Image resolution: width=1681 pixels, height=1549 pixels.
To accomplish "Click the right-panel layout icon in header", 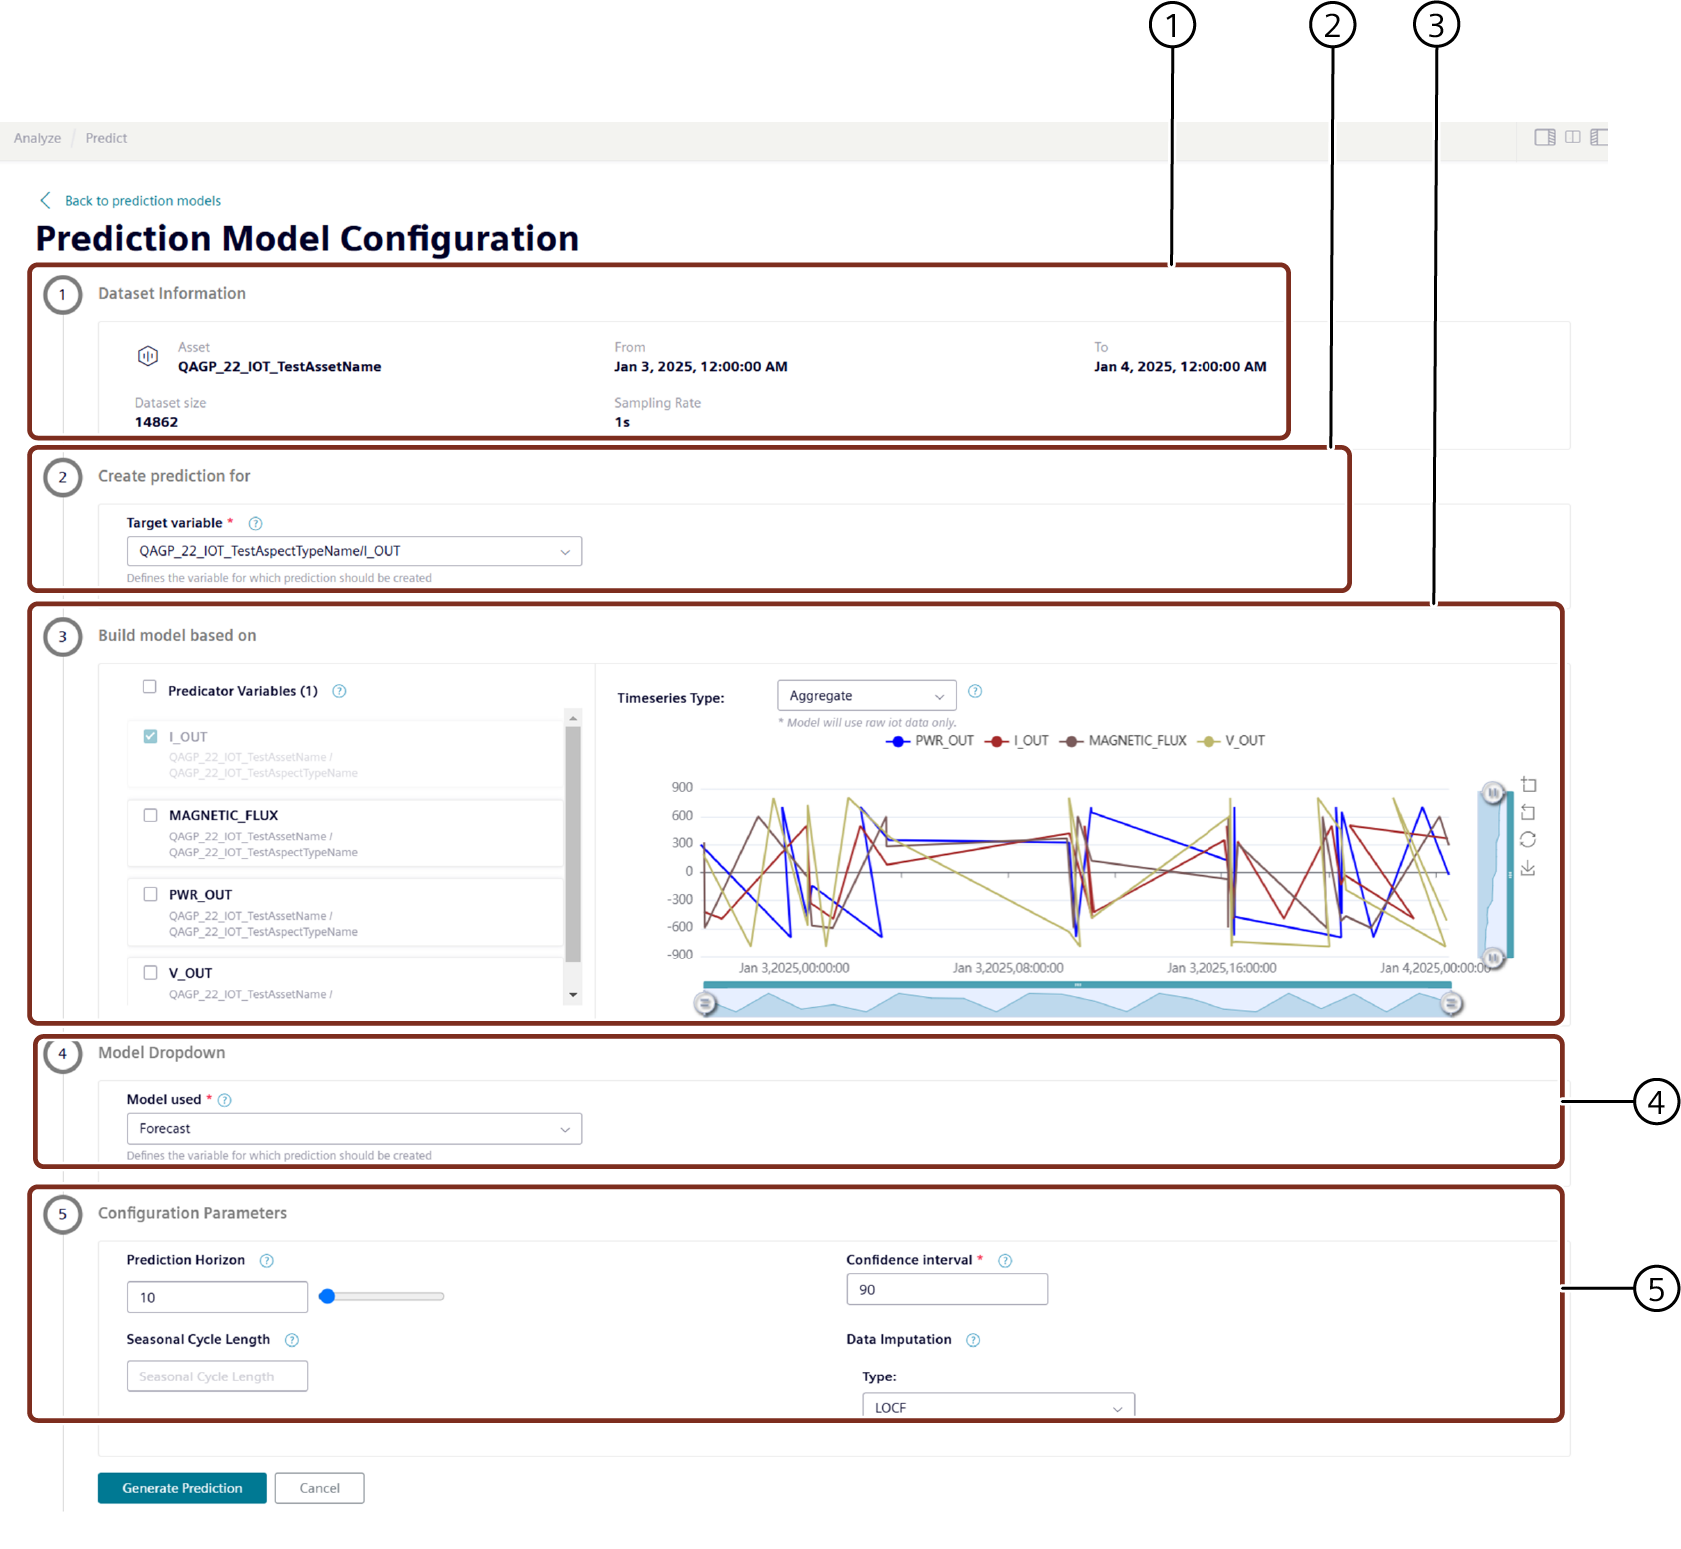I will coord(1544,137).
